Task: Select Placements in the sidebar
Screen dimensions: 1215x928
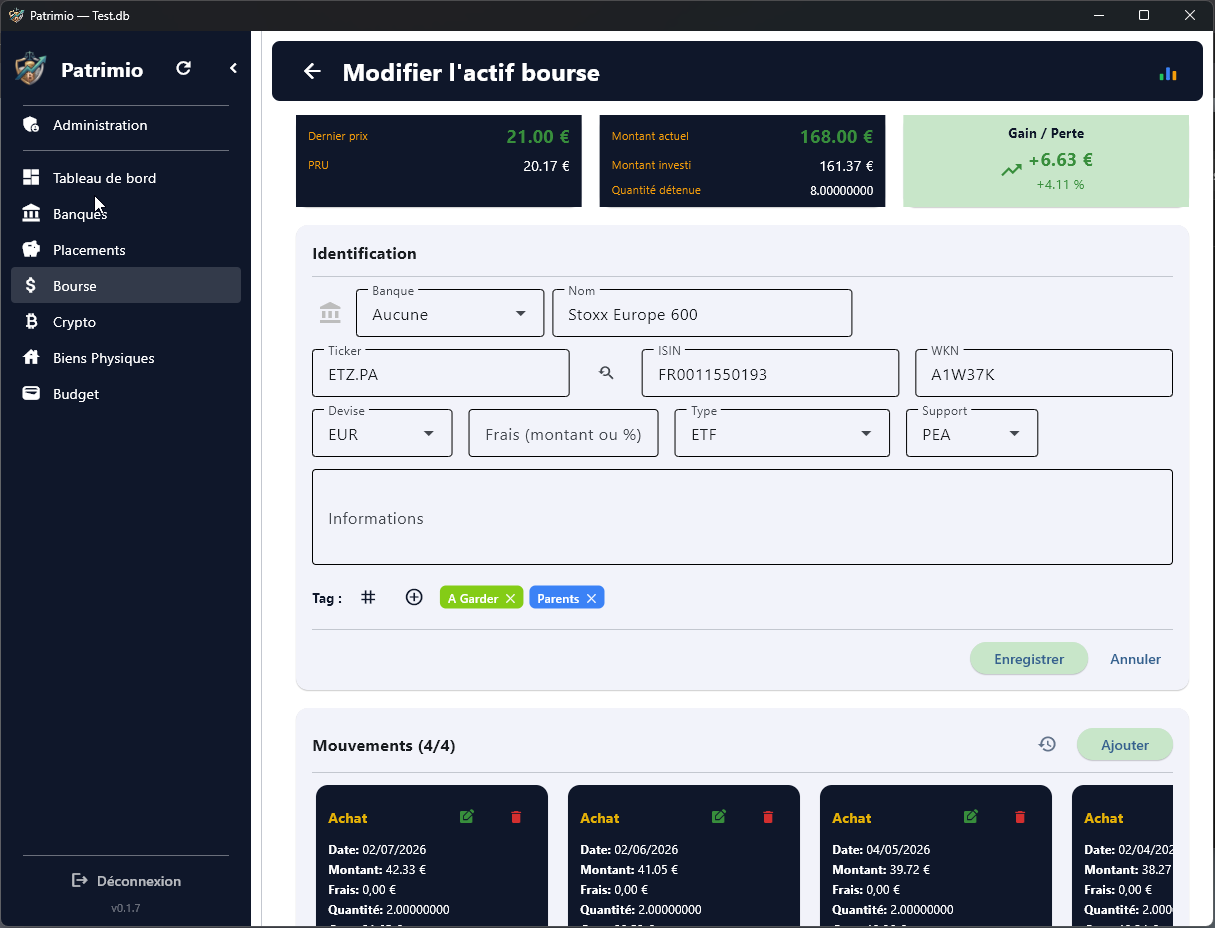Action: pyautogui.click(x=126, y=250)
